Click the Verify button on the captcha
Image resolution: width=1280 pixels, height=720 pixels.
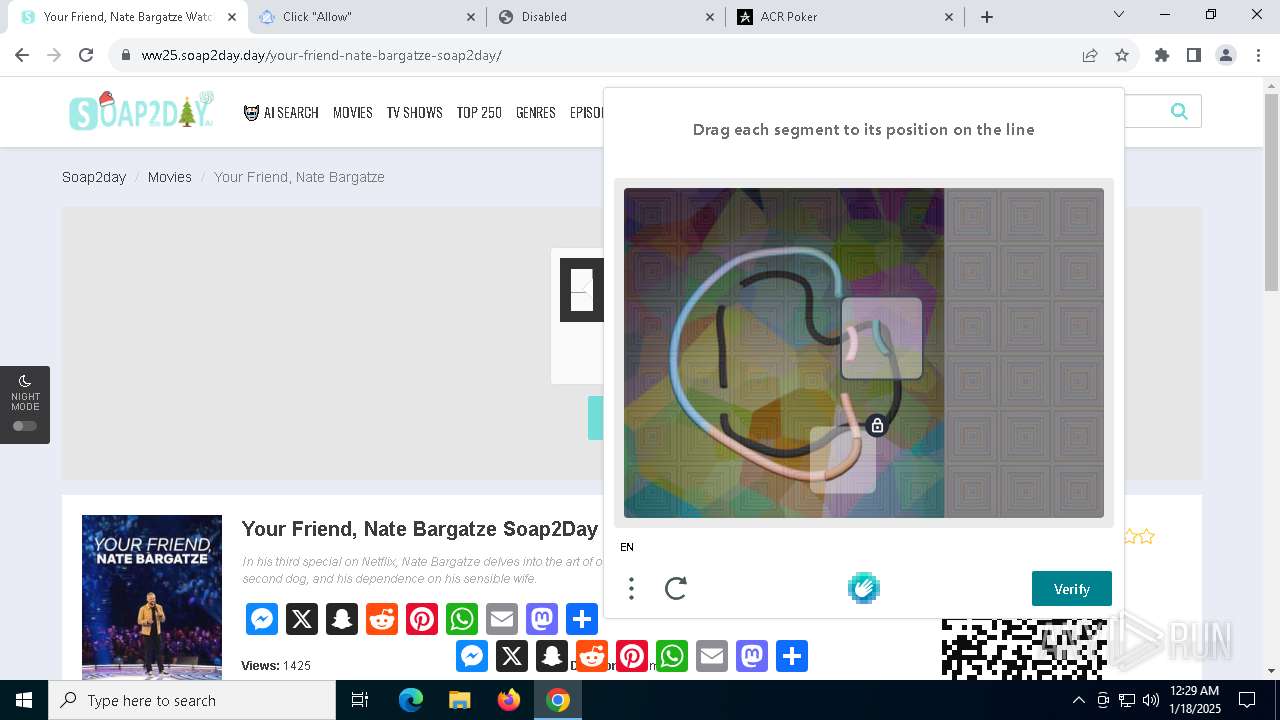pos(1072,589)
